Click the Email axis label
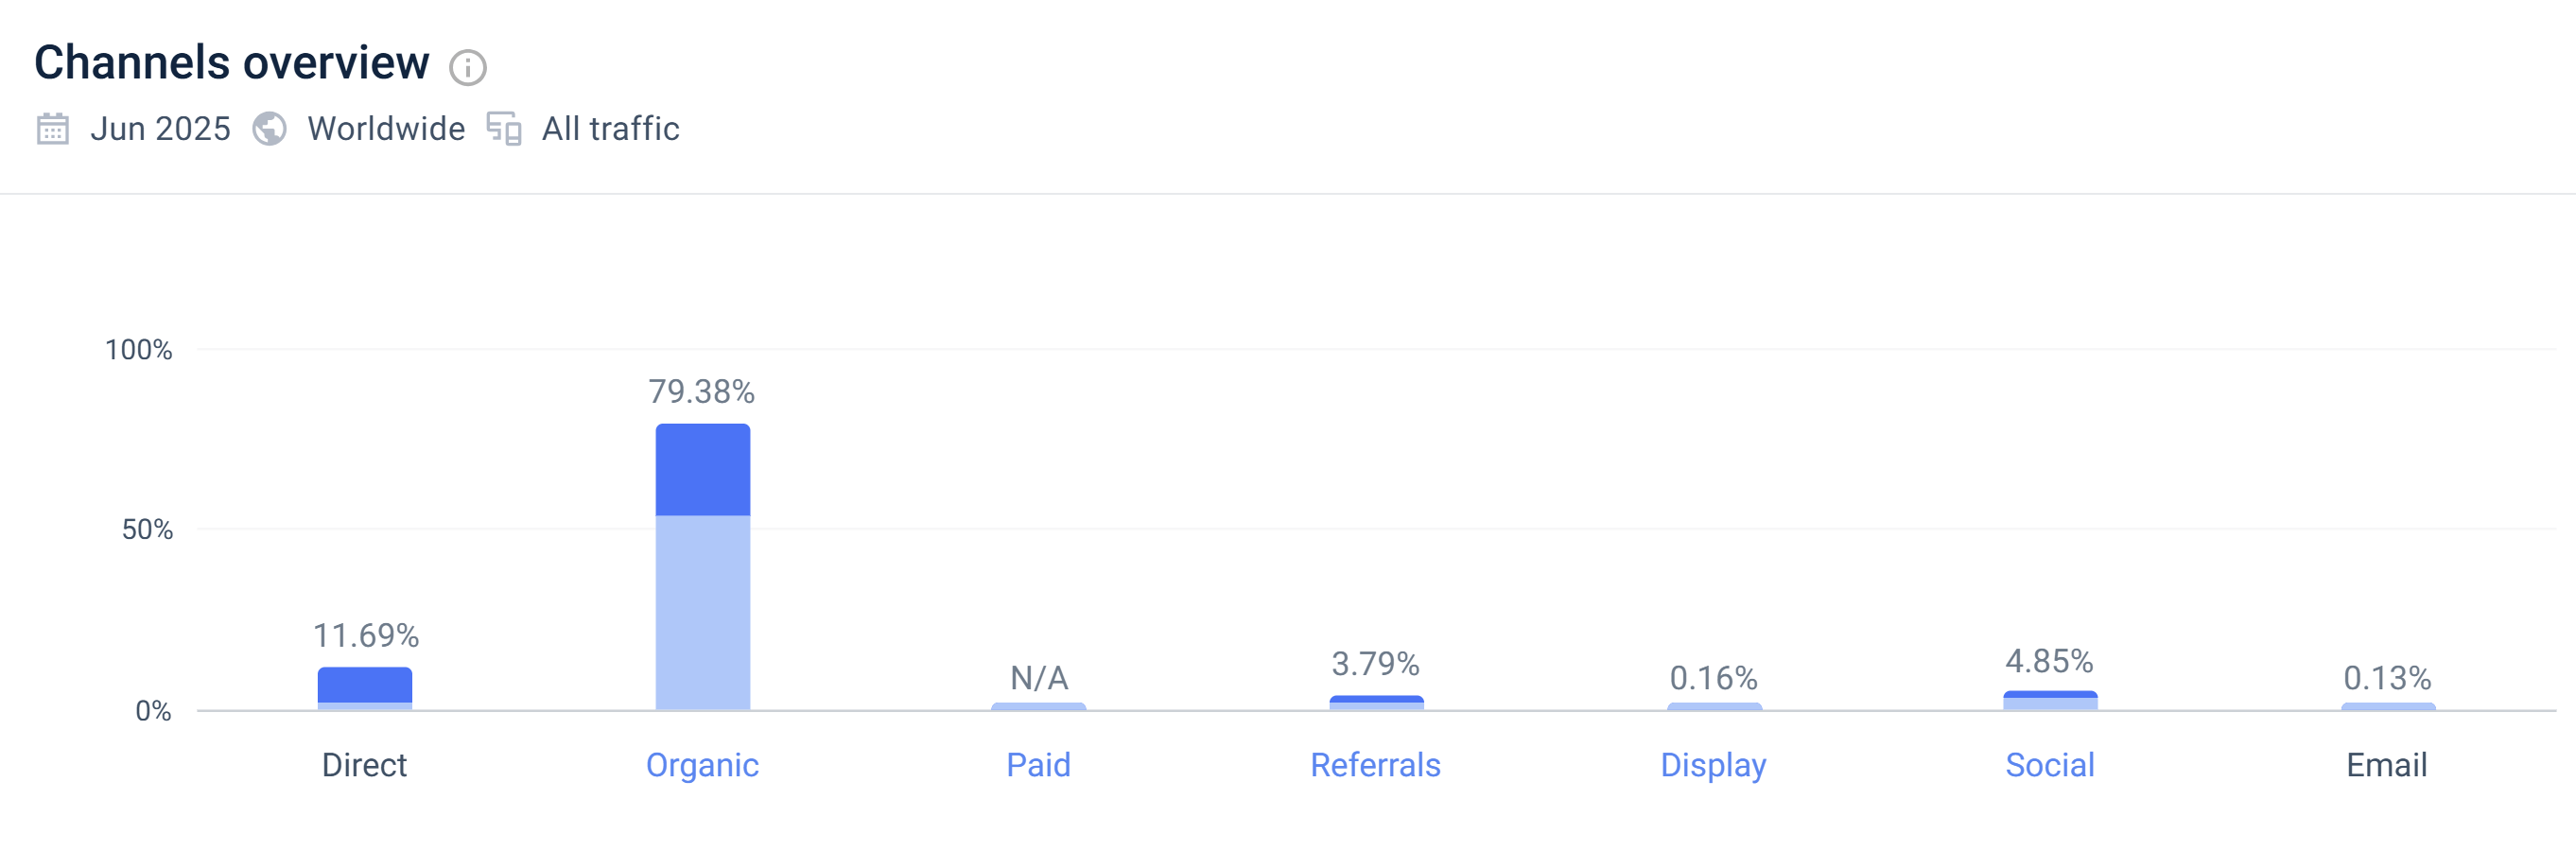Viewport: 2576px width, 851px height. [x=2386, y=765]
